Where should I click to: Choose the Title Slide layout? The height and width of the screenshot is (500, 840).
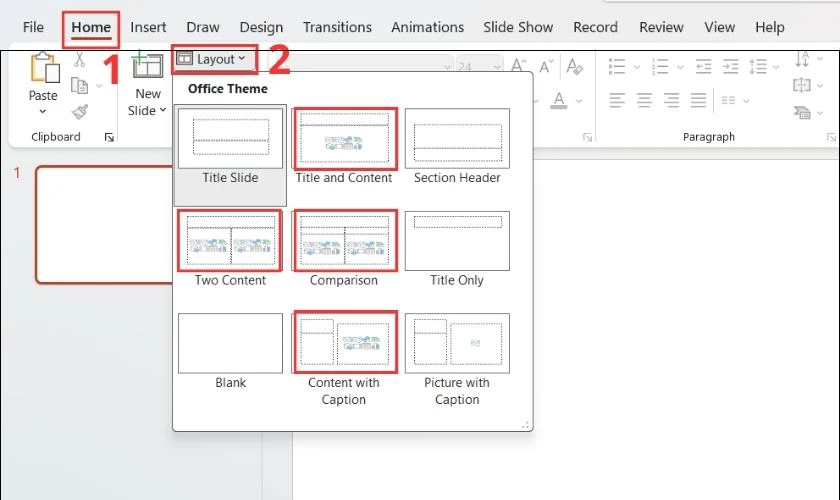(x=230, y=155)
